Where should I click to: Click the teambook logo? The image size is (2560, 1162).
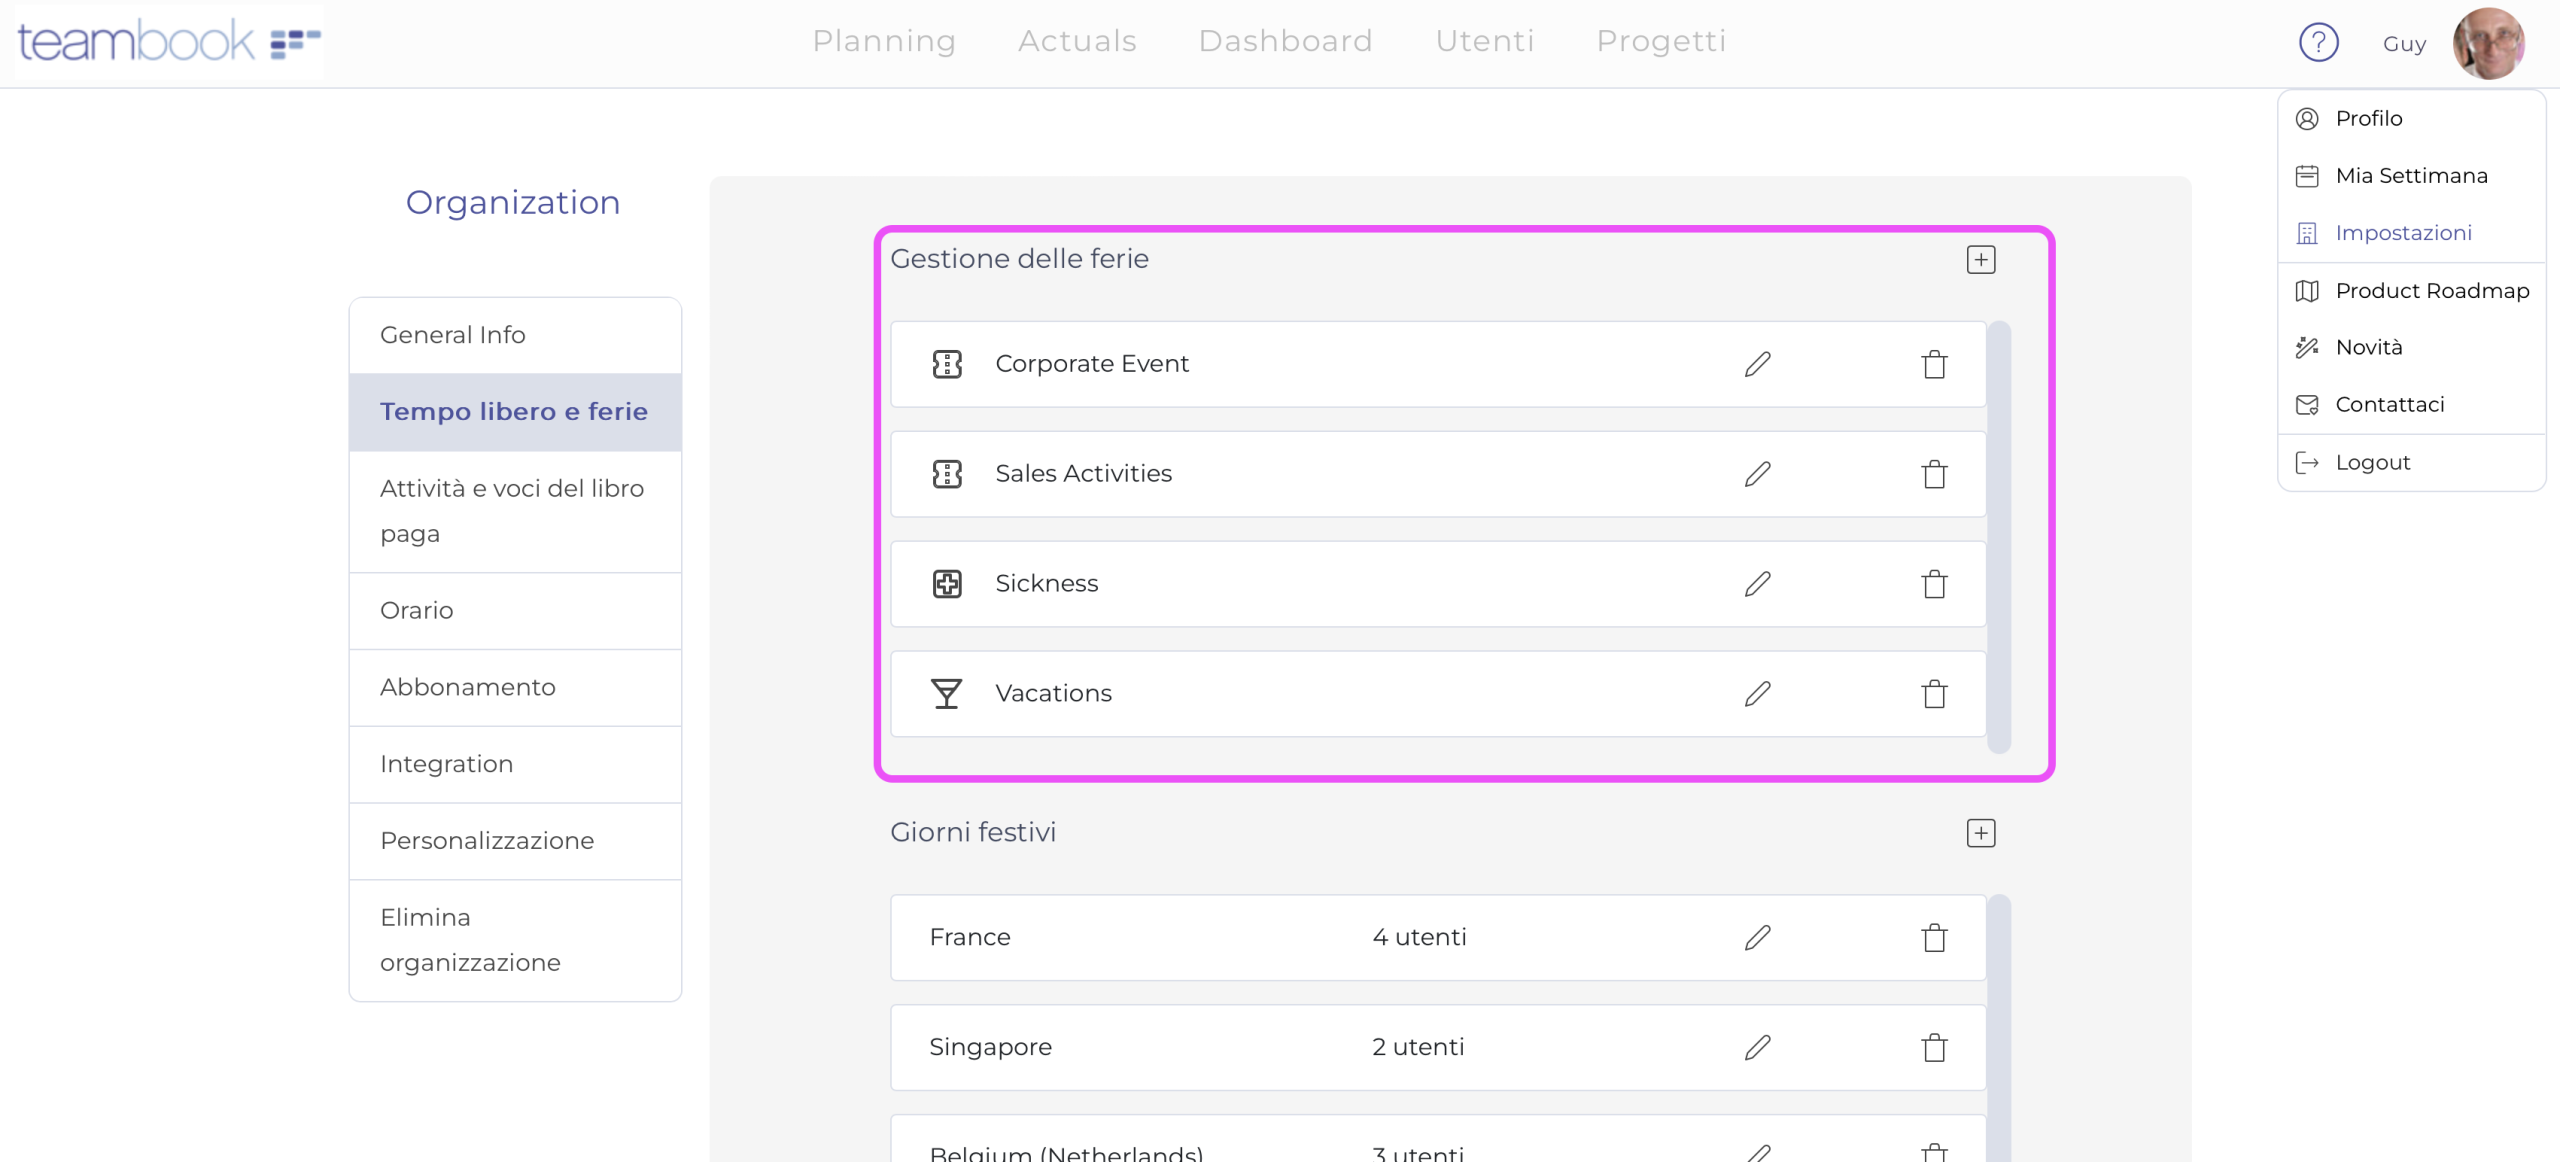[x=168, y=42]
